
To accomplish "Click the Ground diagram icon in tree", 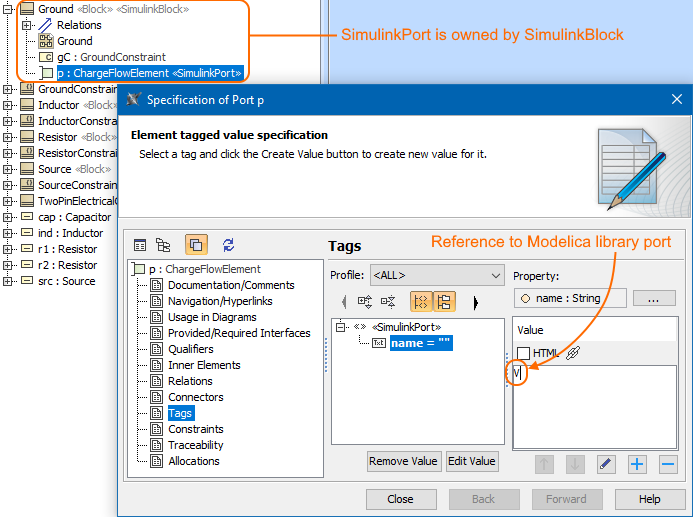I will [x=46, y=41].
